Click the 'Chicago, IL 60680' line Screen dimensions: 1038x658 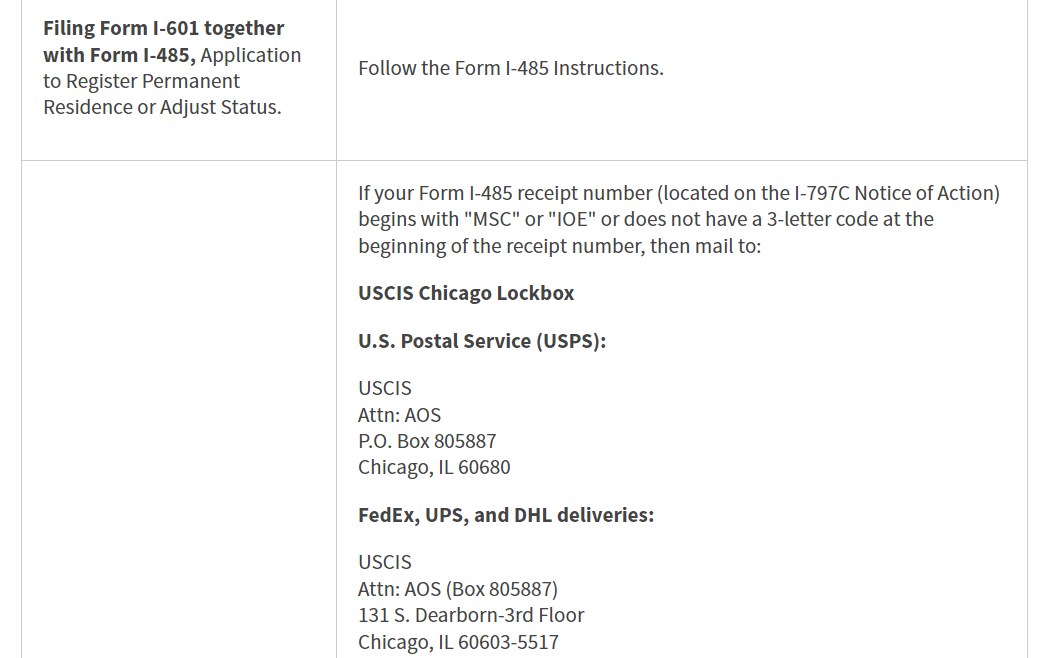pyautogui.click(x=434, y=467)
